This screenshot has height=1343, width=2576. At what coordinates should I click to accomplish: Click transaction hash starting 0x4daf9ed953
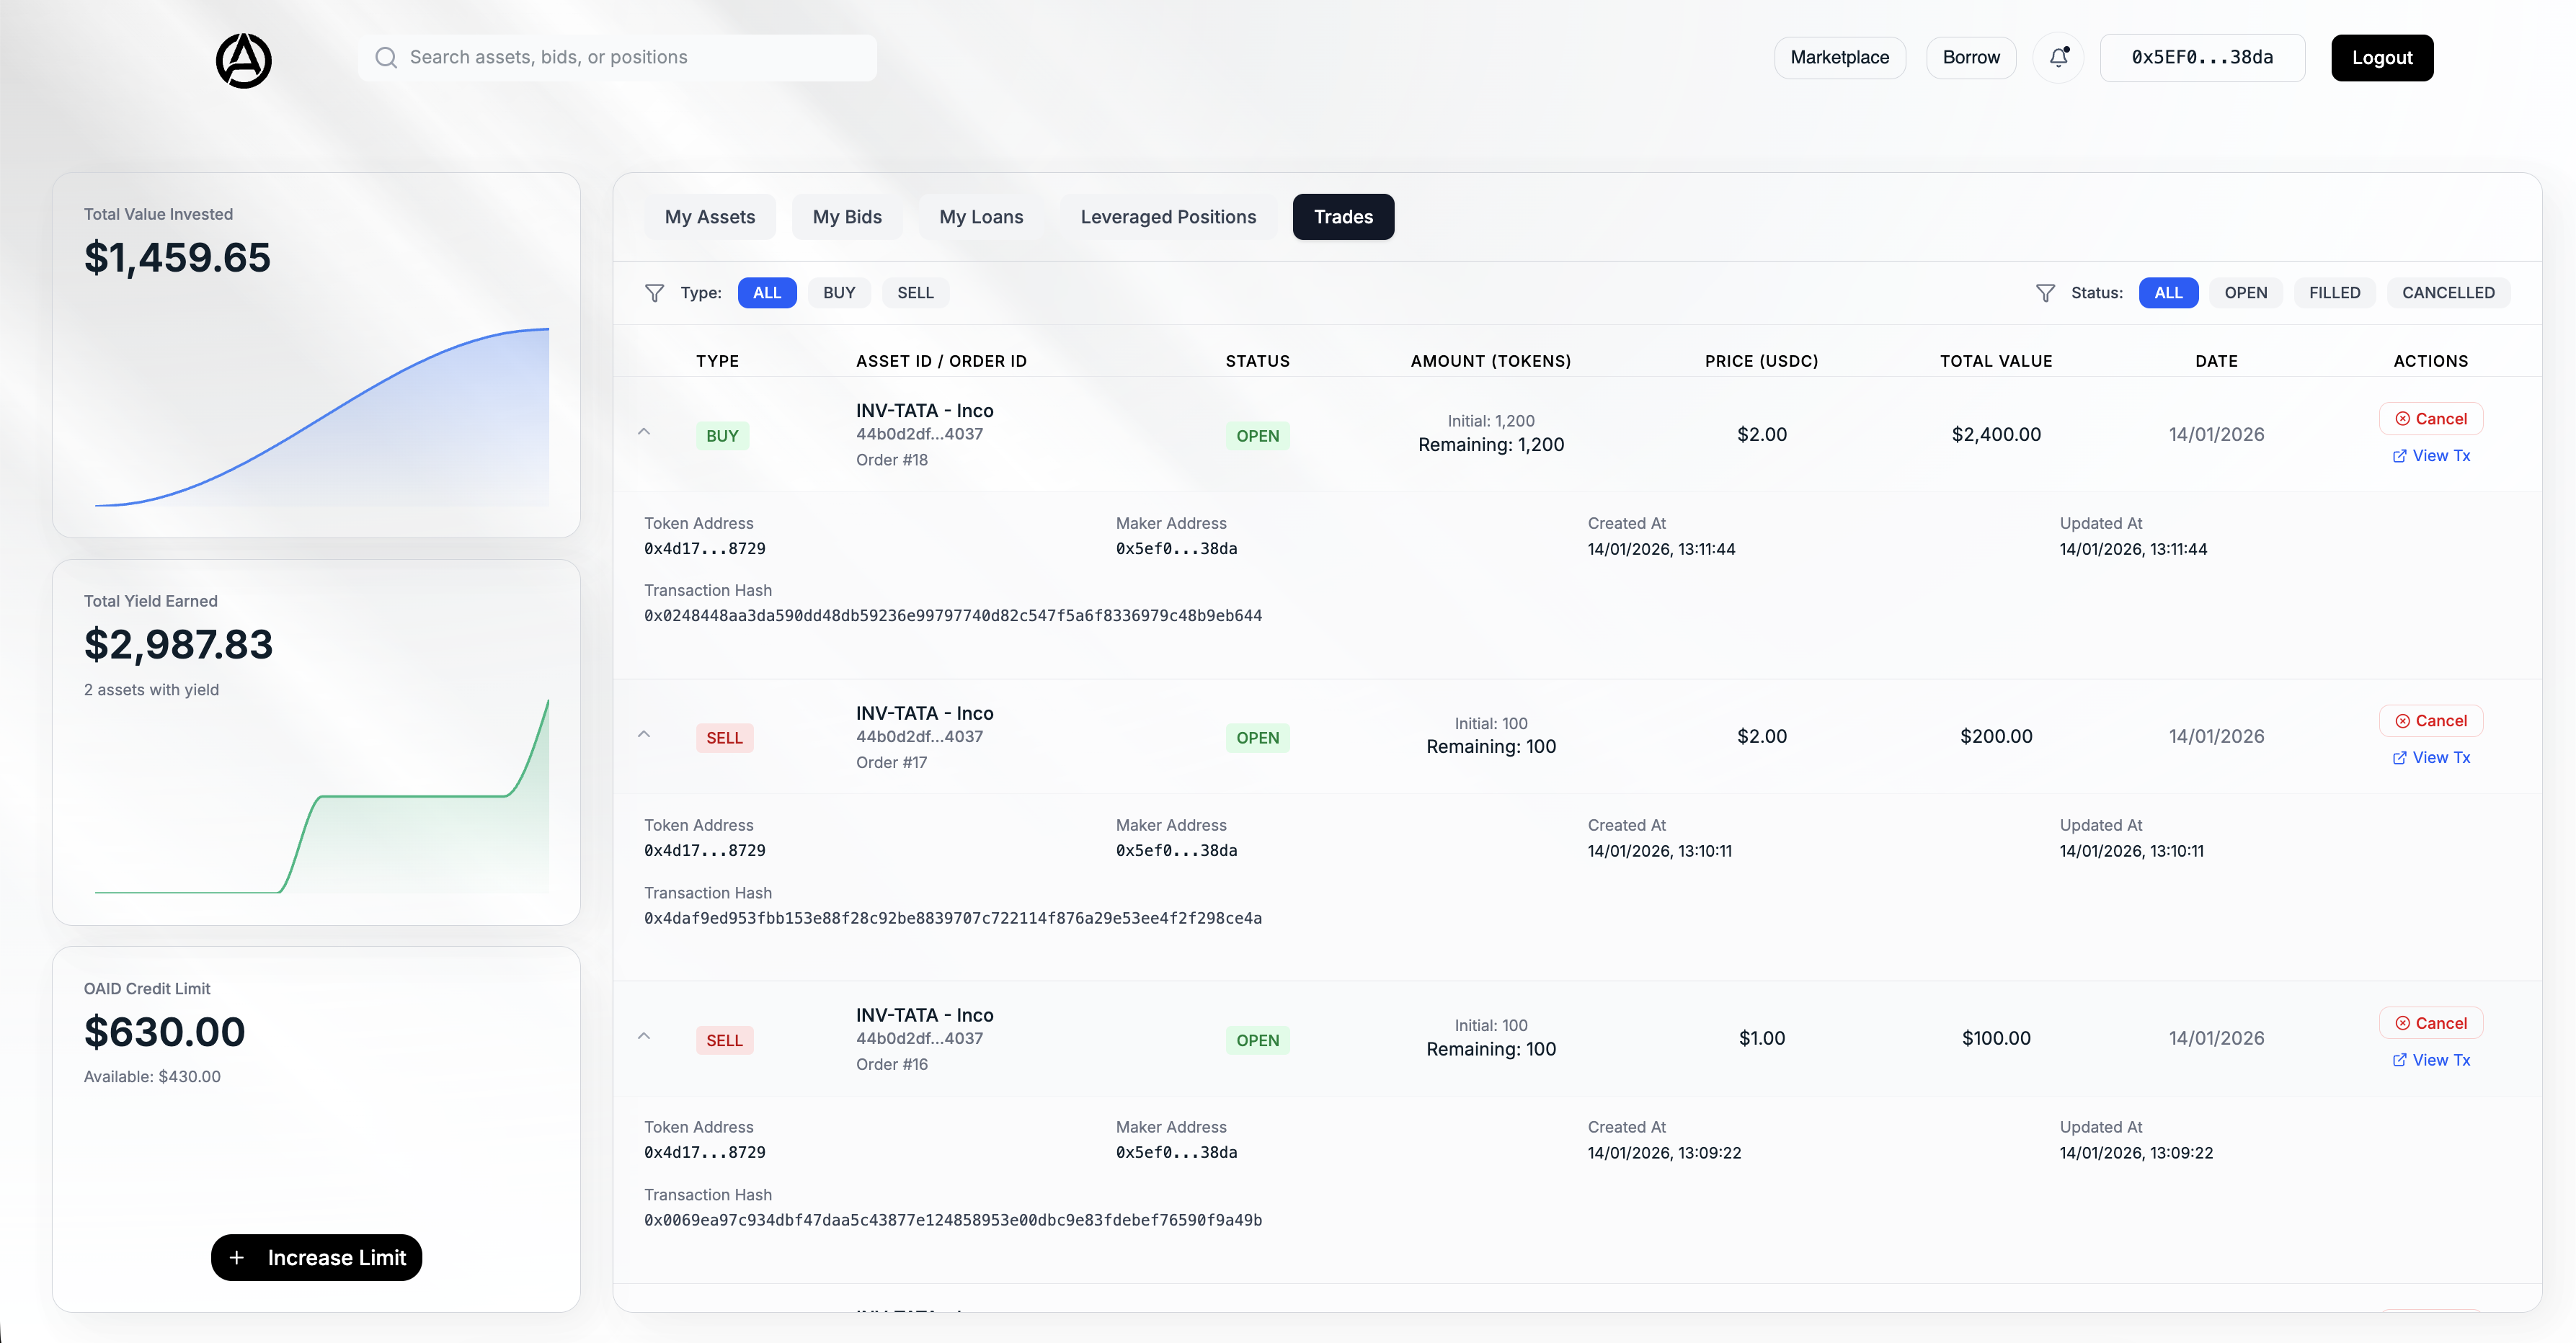[x=953, y=918]
